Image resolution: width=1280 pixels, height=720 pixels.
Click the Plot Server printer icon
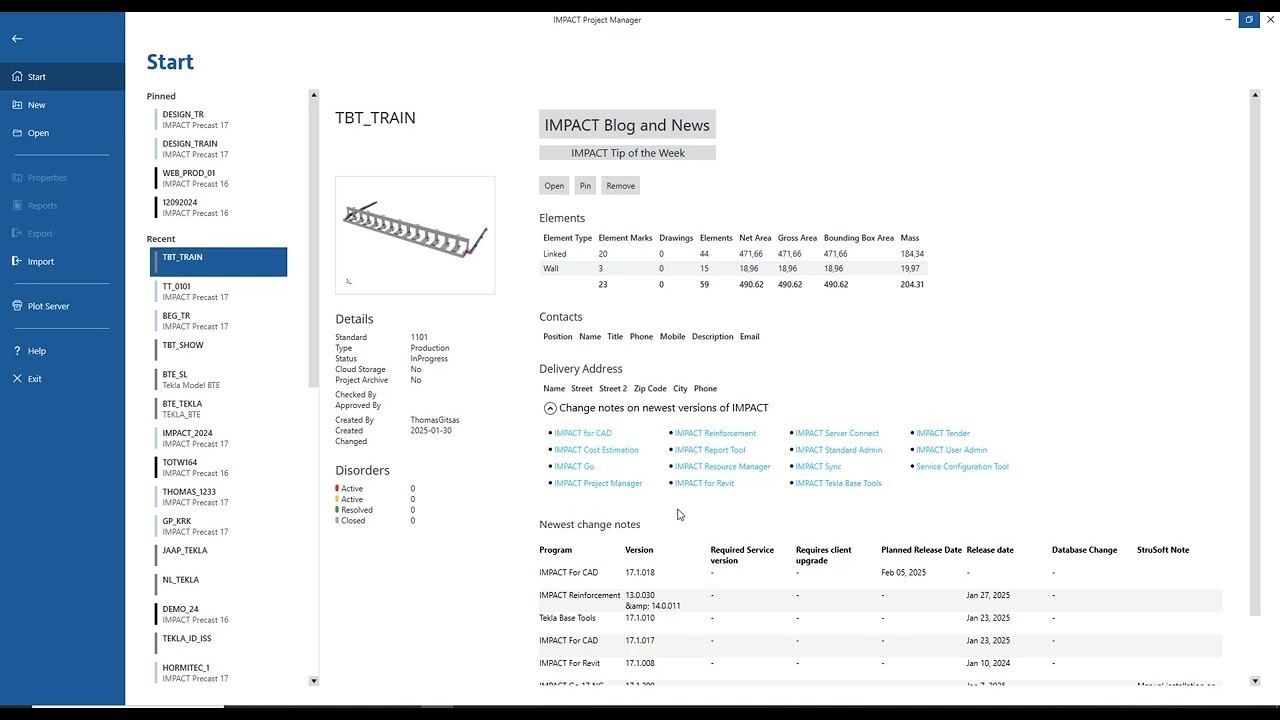point(17,306)
